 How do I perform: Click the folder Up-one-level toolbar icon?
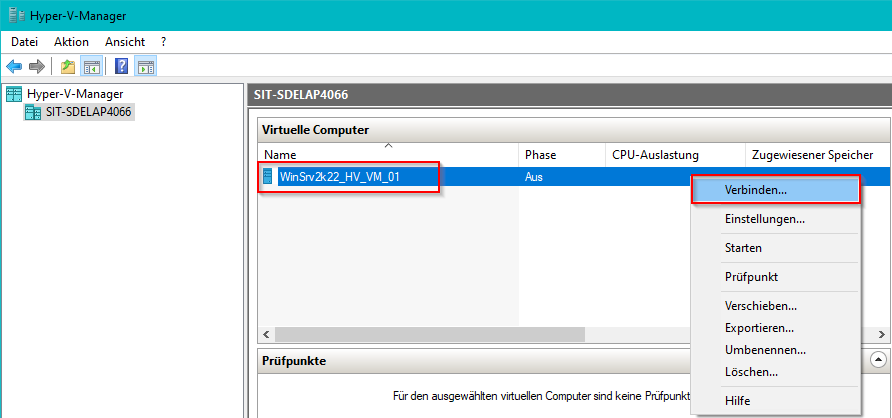pos(67,67)
